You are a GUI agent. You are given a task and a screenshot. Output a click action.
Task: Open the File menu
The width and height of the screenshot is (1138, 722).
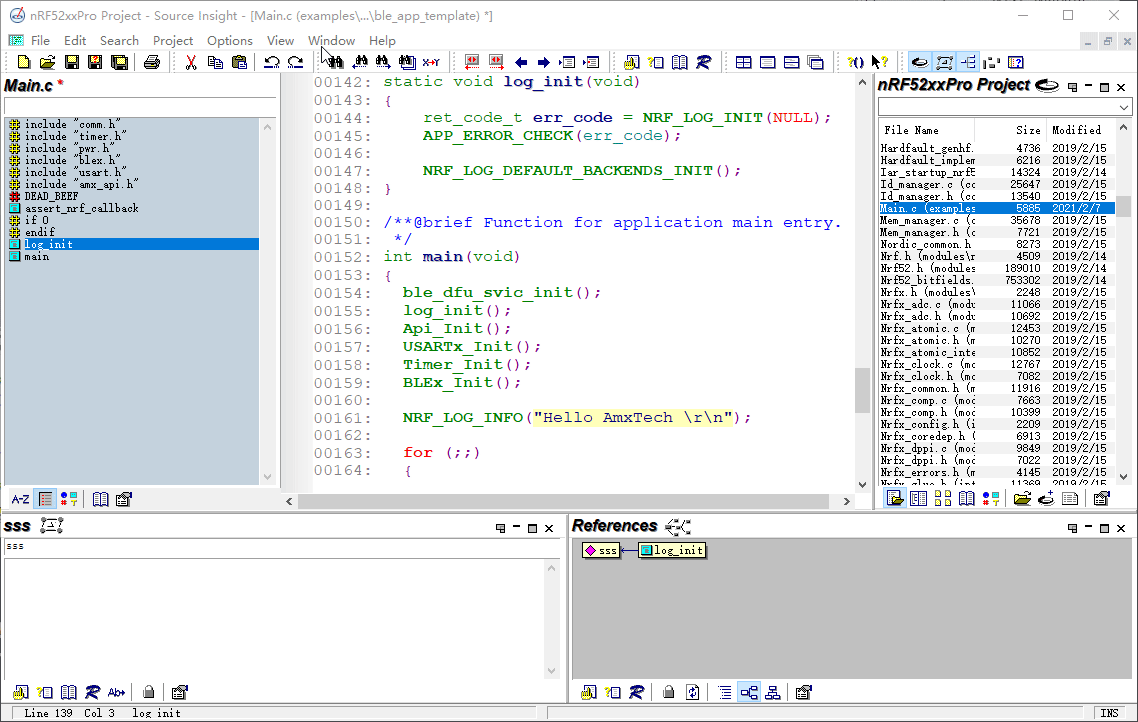coord(40,41)
